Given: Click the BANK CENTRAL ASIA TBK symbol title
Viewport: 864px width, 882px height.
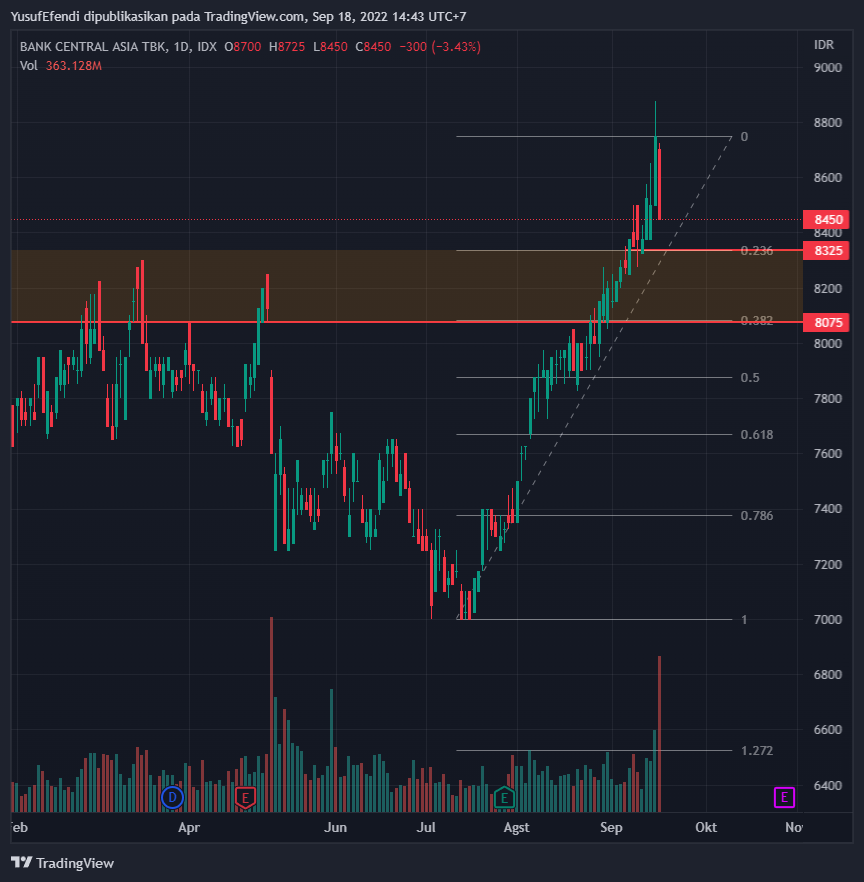Looking at the screenshot, I should click(x=93, y=47).
